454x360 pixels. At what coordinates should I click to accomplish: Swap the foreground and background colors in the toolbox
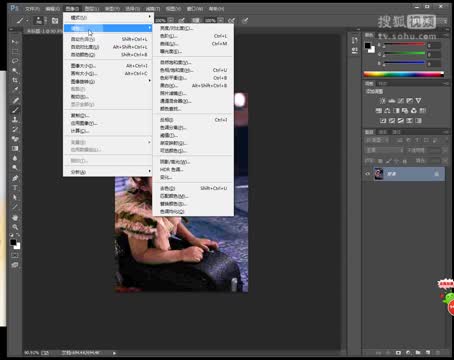(18, 235)
